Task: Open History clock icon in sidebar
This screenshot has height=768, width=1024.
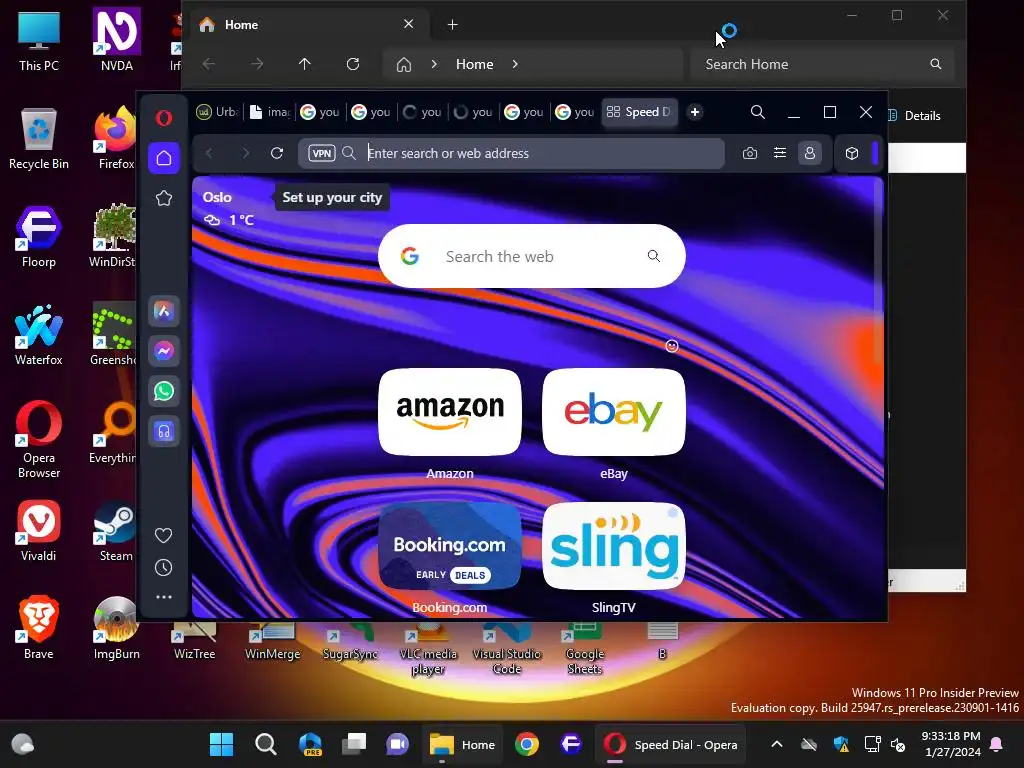Action: [163, 568]
